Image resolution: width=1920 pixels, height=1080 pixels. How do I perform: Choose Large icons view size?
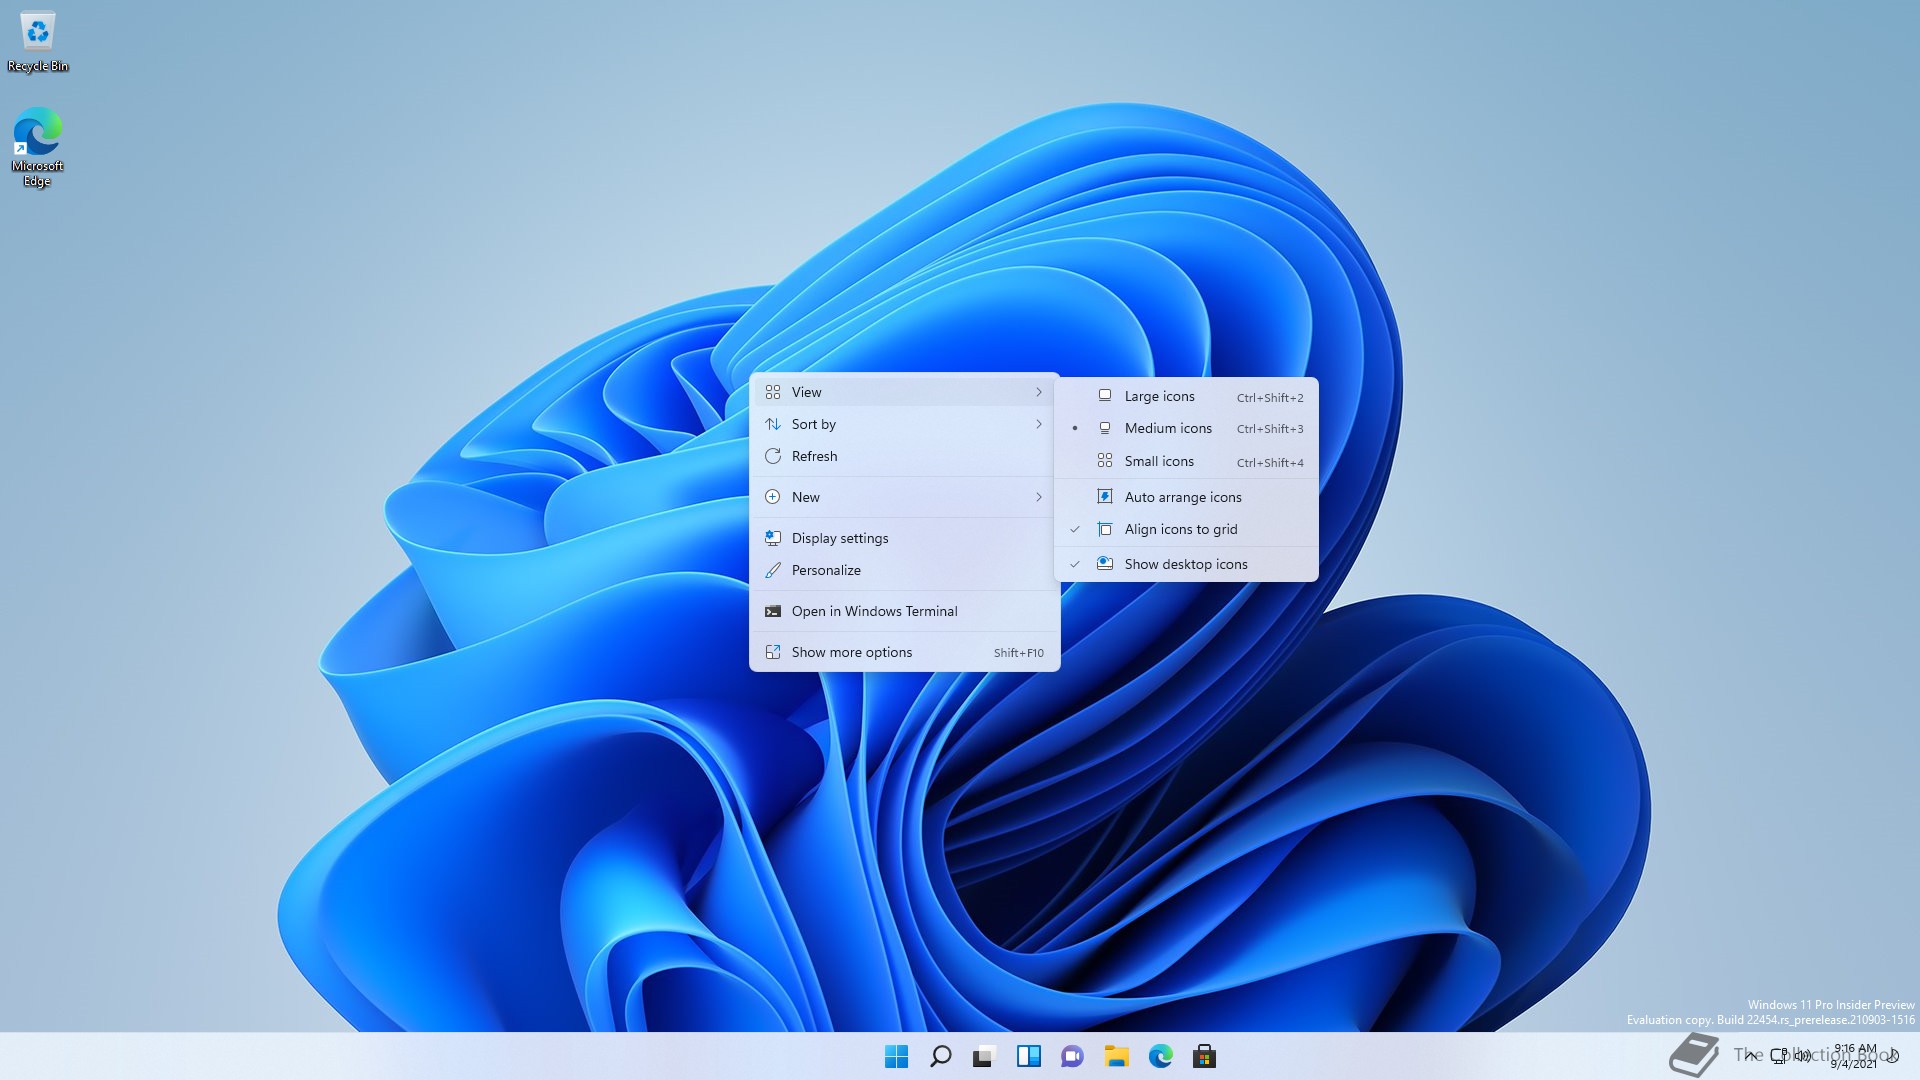[x=1159, y=396]
